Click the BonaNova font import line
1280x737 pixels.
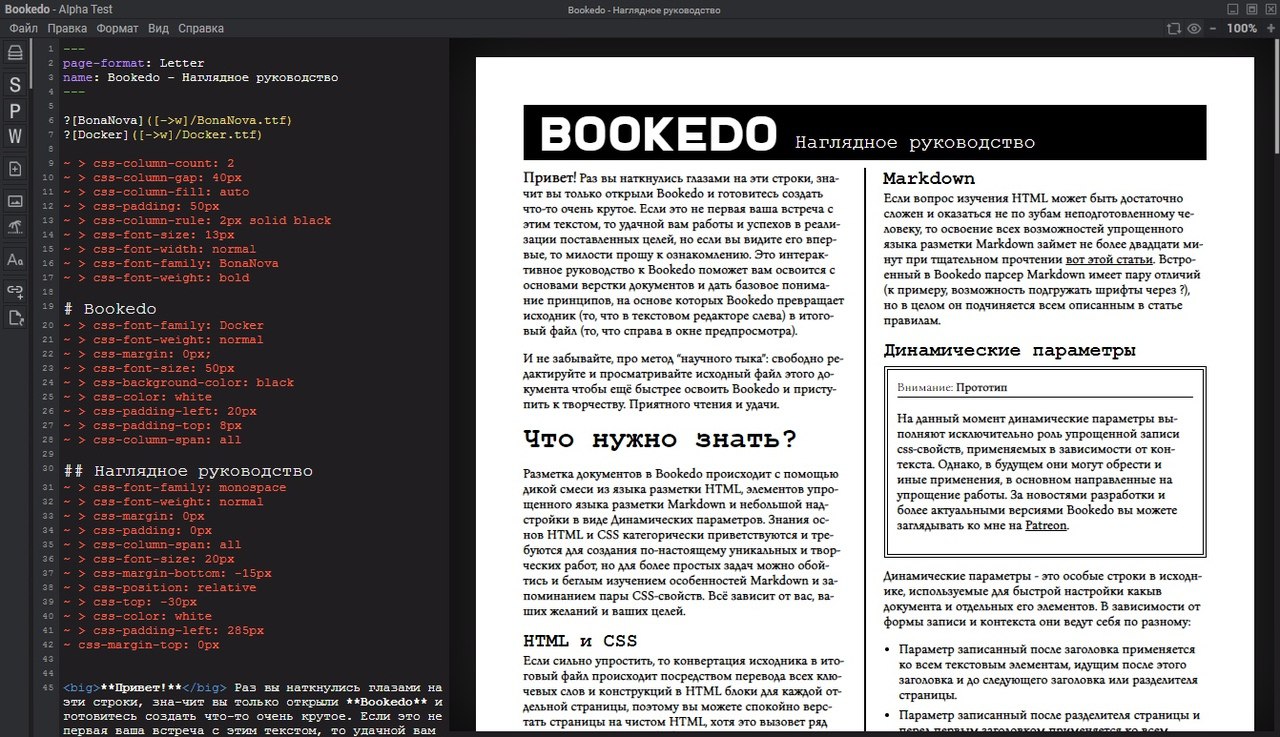(x=177, y=120)
